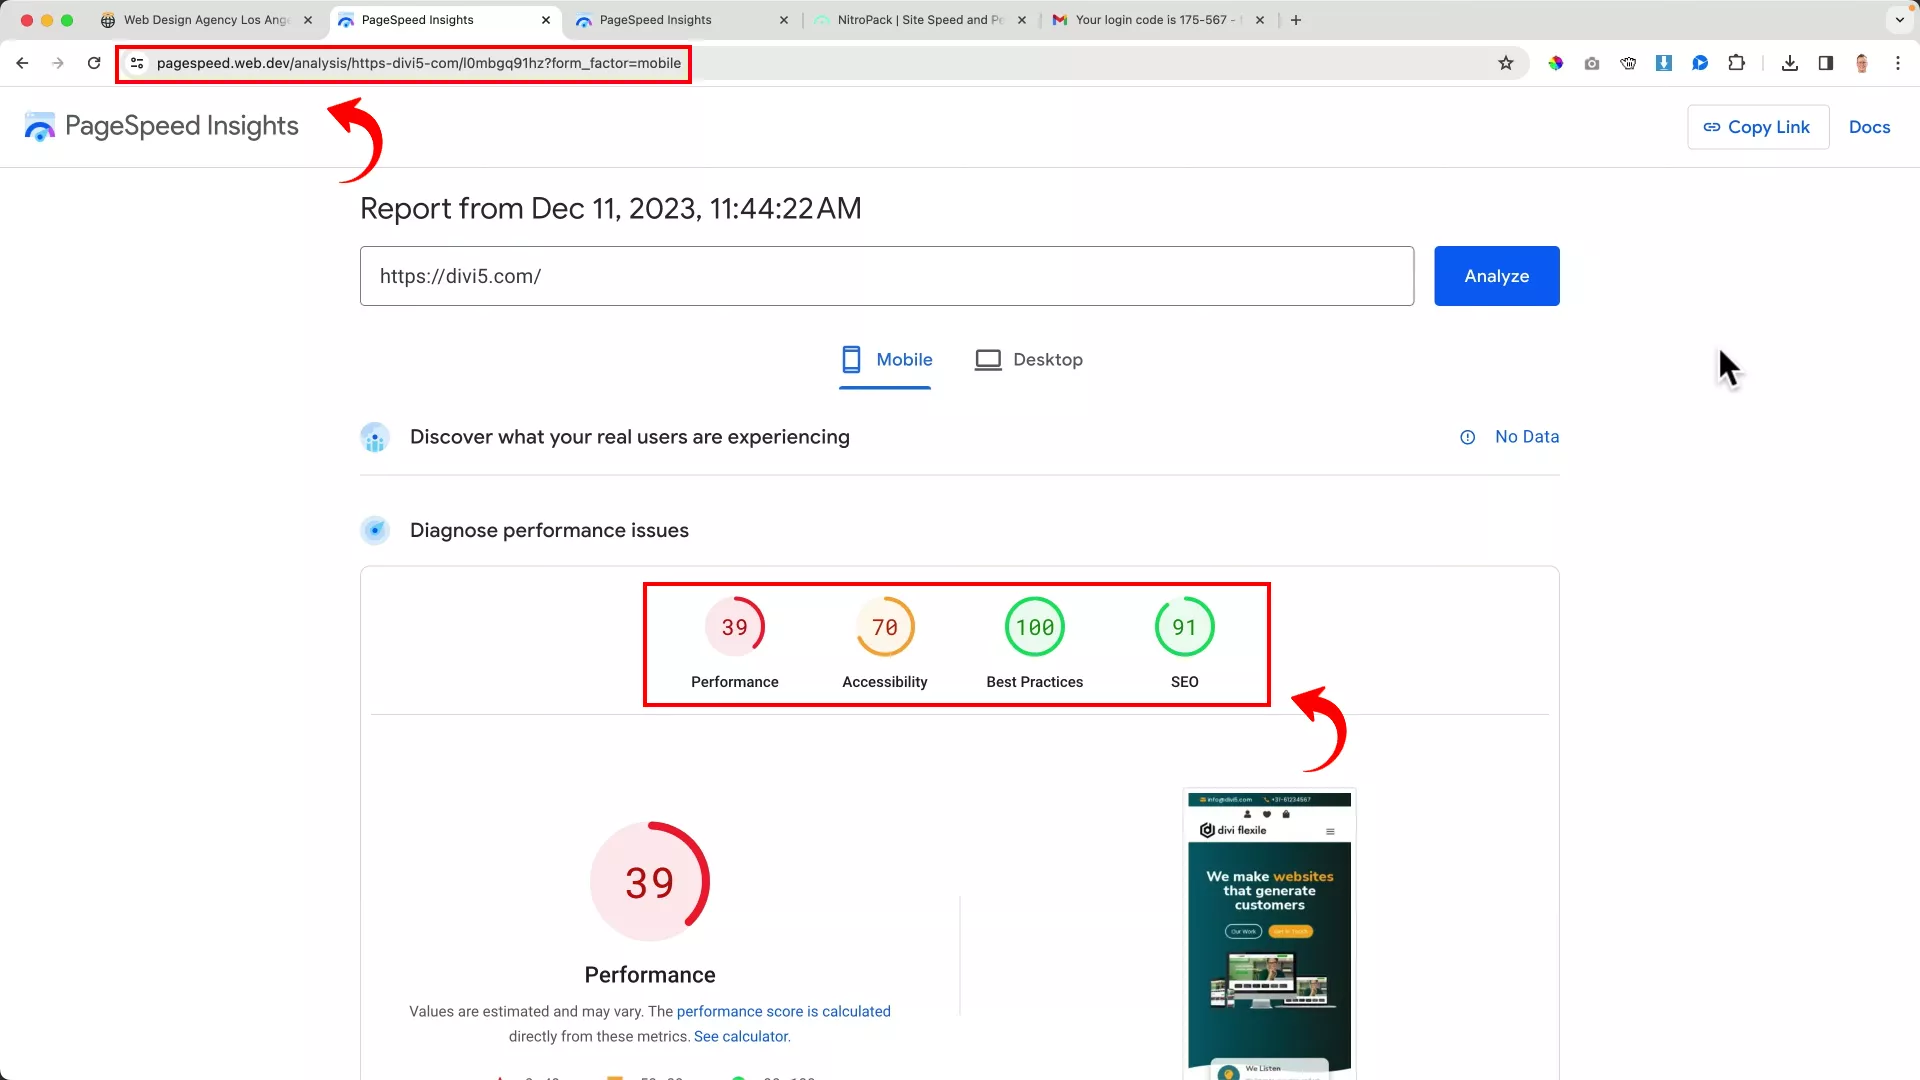Click the No Data info icon
Image resolution: width=1920 pixels, height=1080 pixels.
tap(1466, 437)
